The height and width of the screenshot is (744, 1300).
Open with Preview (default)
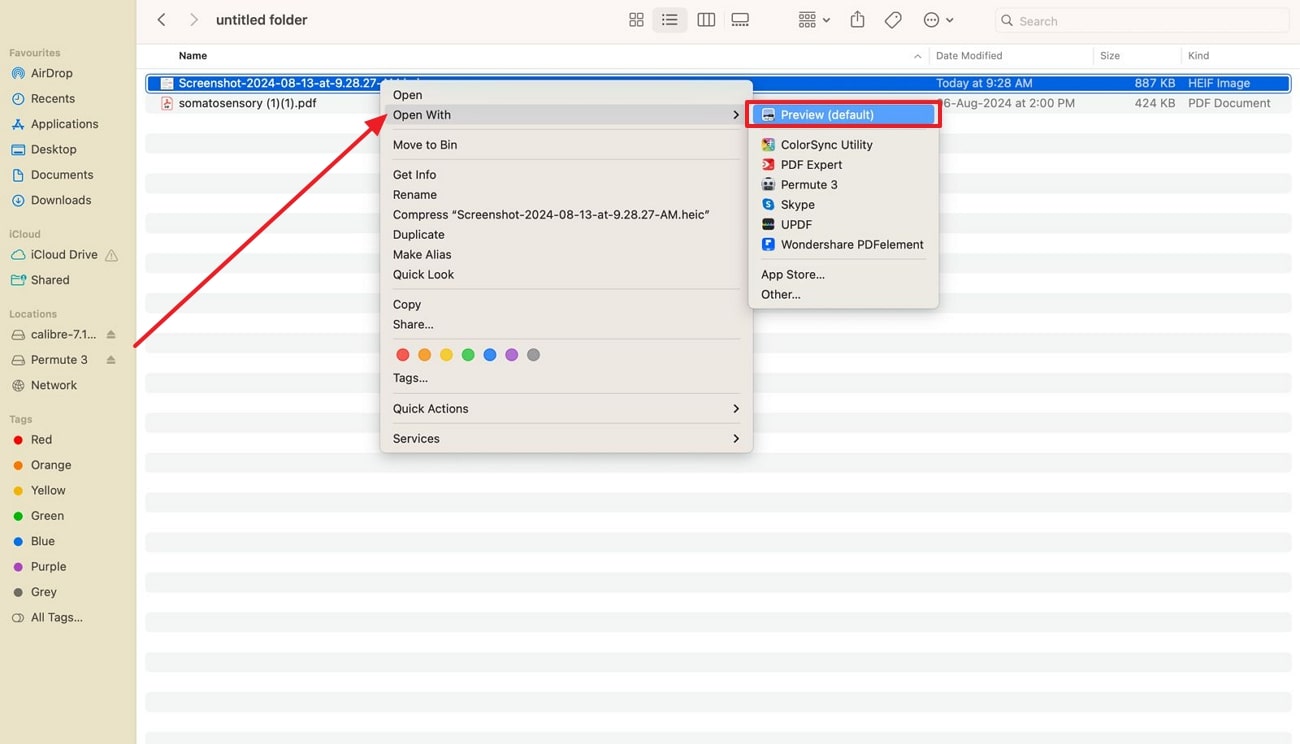[844, 115]
